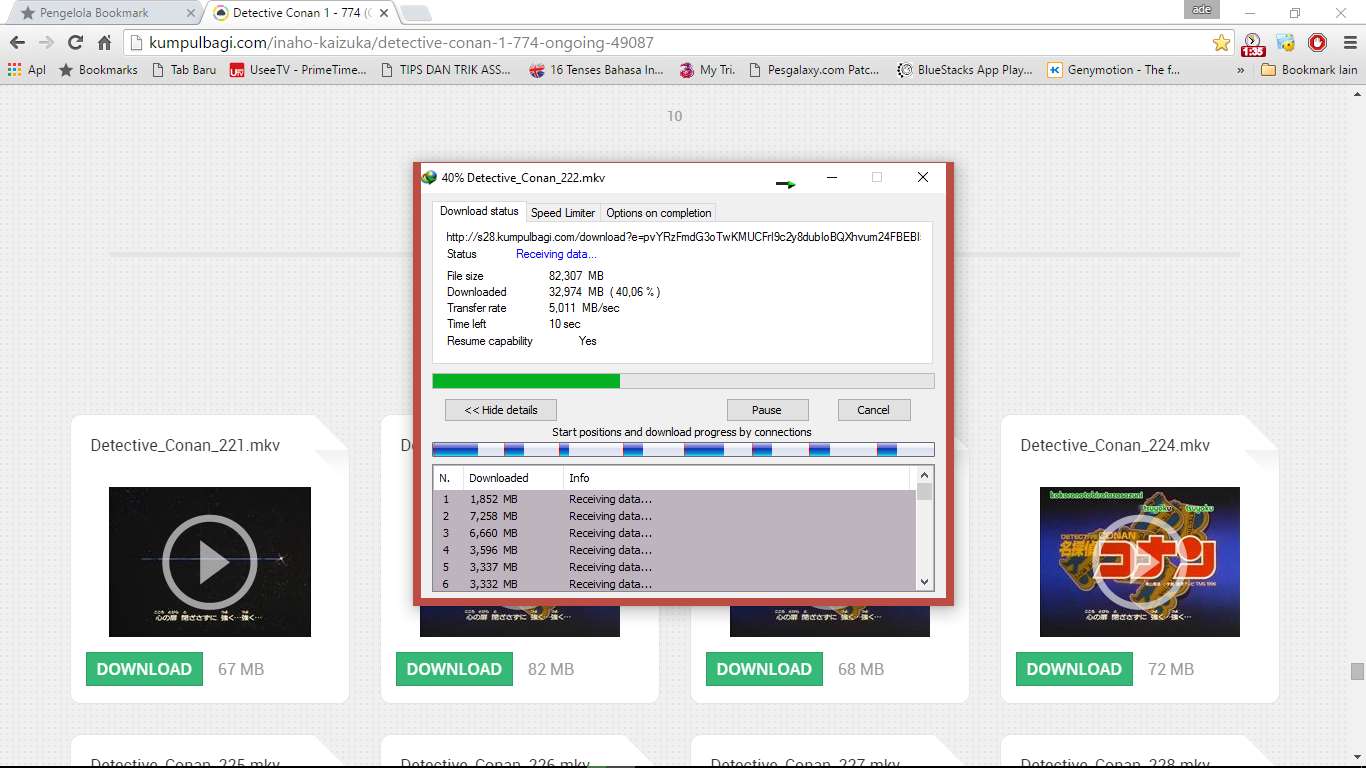
Task: Open the Options on completion tab
Action: click(x=659, y=213)
